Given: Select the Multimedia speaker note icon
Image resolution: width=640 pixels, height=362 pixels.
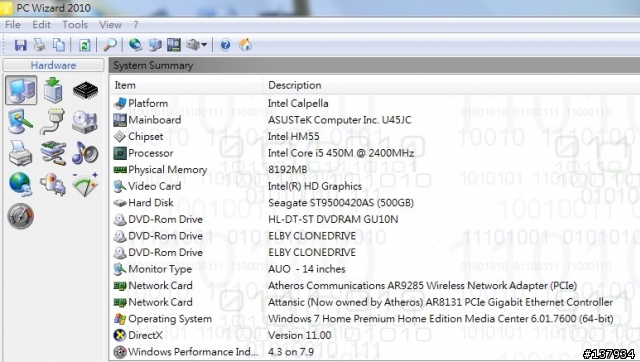Looking at the screenshot, I should pyautogui.click(x=85, y=153).
